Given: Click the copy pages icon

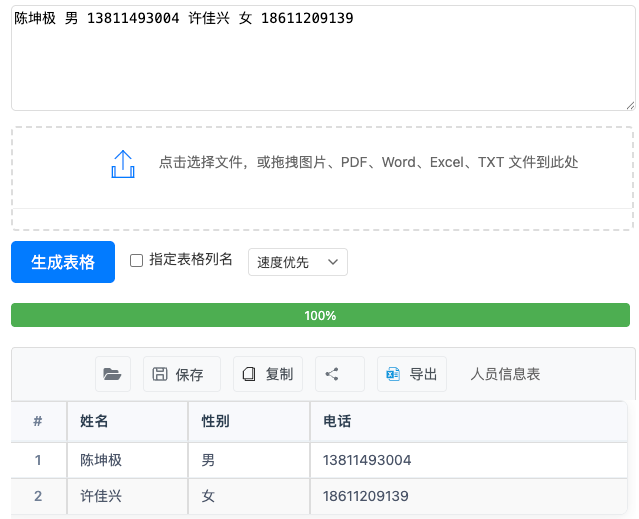Looking at the screenshot, I should pos(249,374).
